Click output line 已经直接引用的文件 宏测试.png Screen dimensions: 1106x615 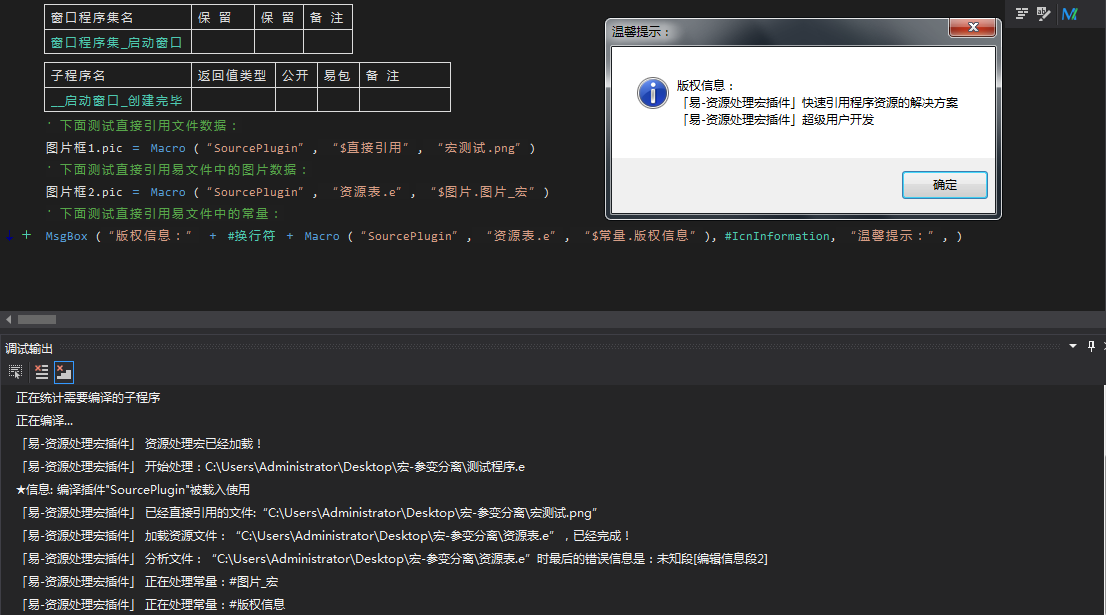click(x=308, y=513)
